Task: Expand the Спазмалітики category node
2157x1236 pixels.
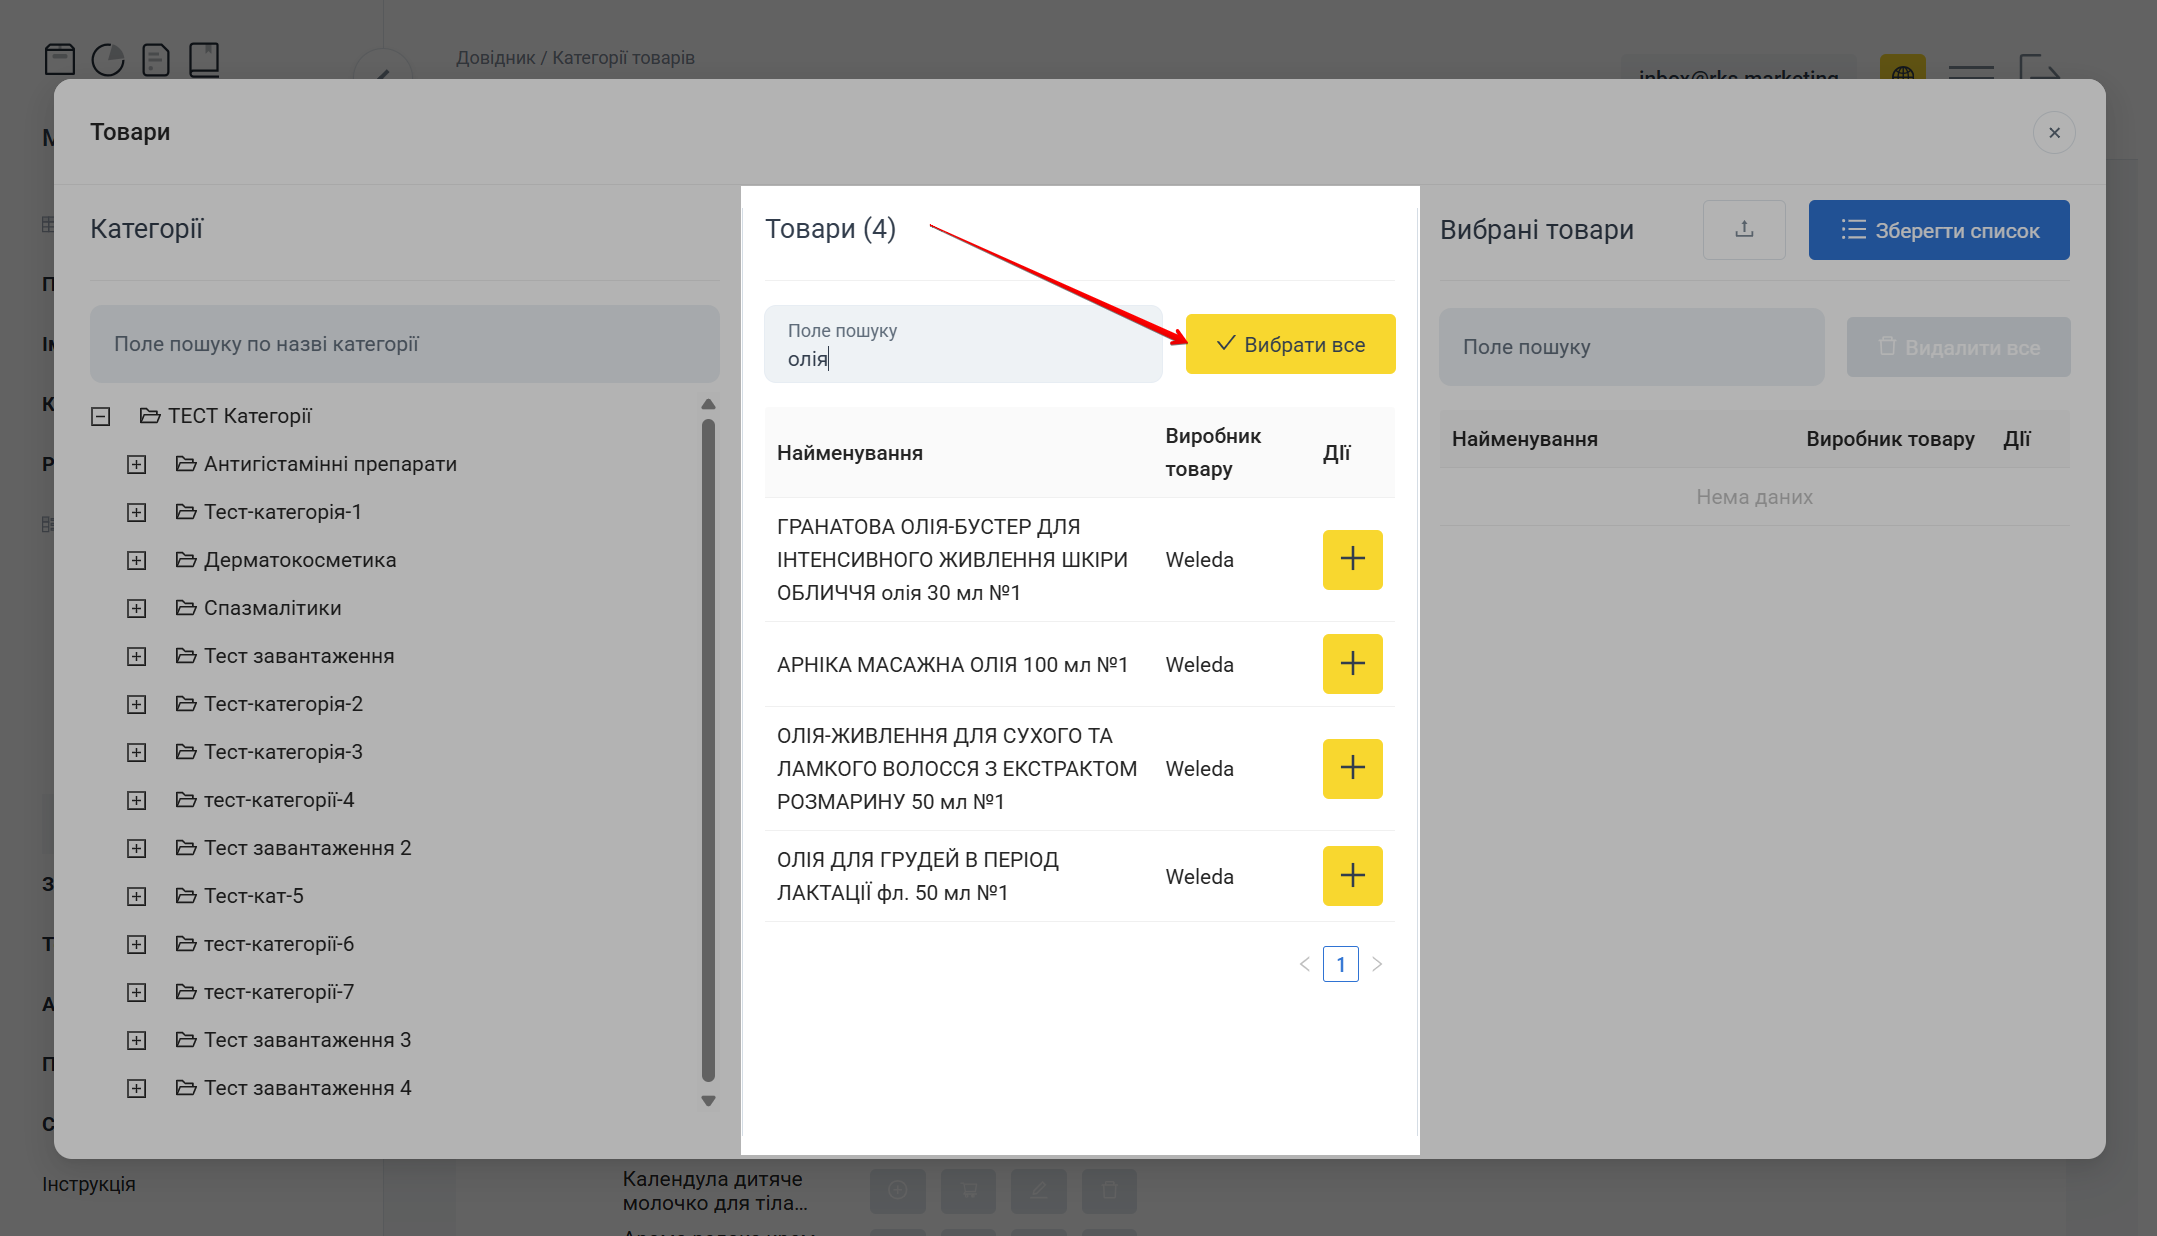Action: point(137,608)
